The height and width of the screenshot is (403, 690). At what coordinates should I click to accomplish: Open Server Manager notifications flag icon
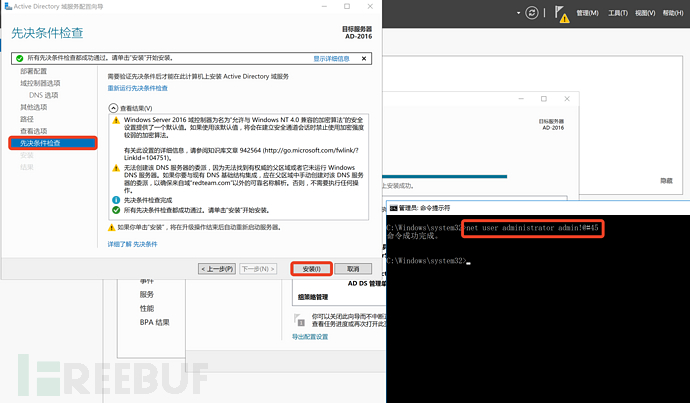(x=561, y=14)
